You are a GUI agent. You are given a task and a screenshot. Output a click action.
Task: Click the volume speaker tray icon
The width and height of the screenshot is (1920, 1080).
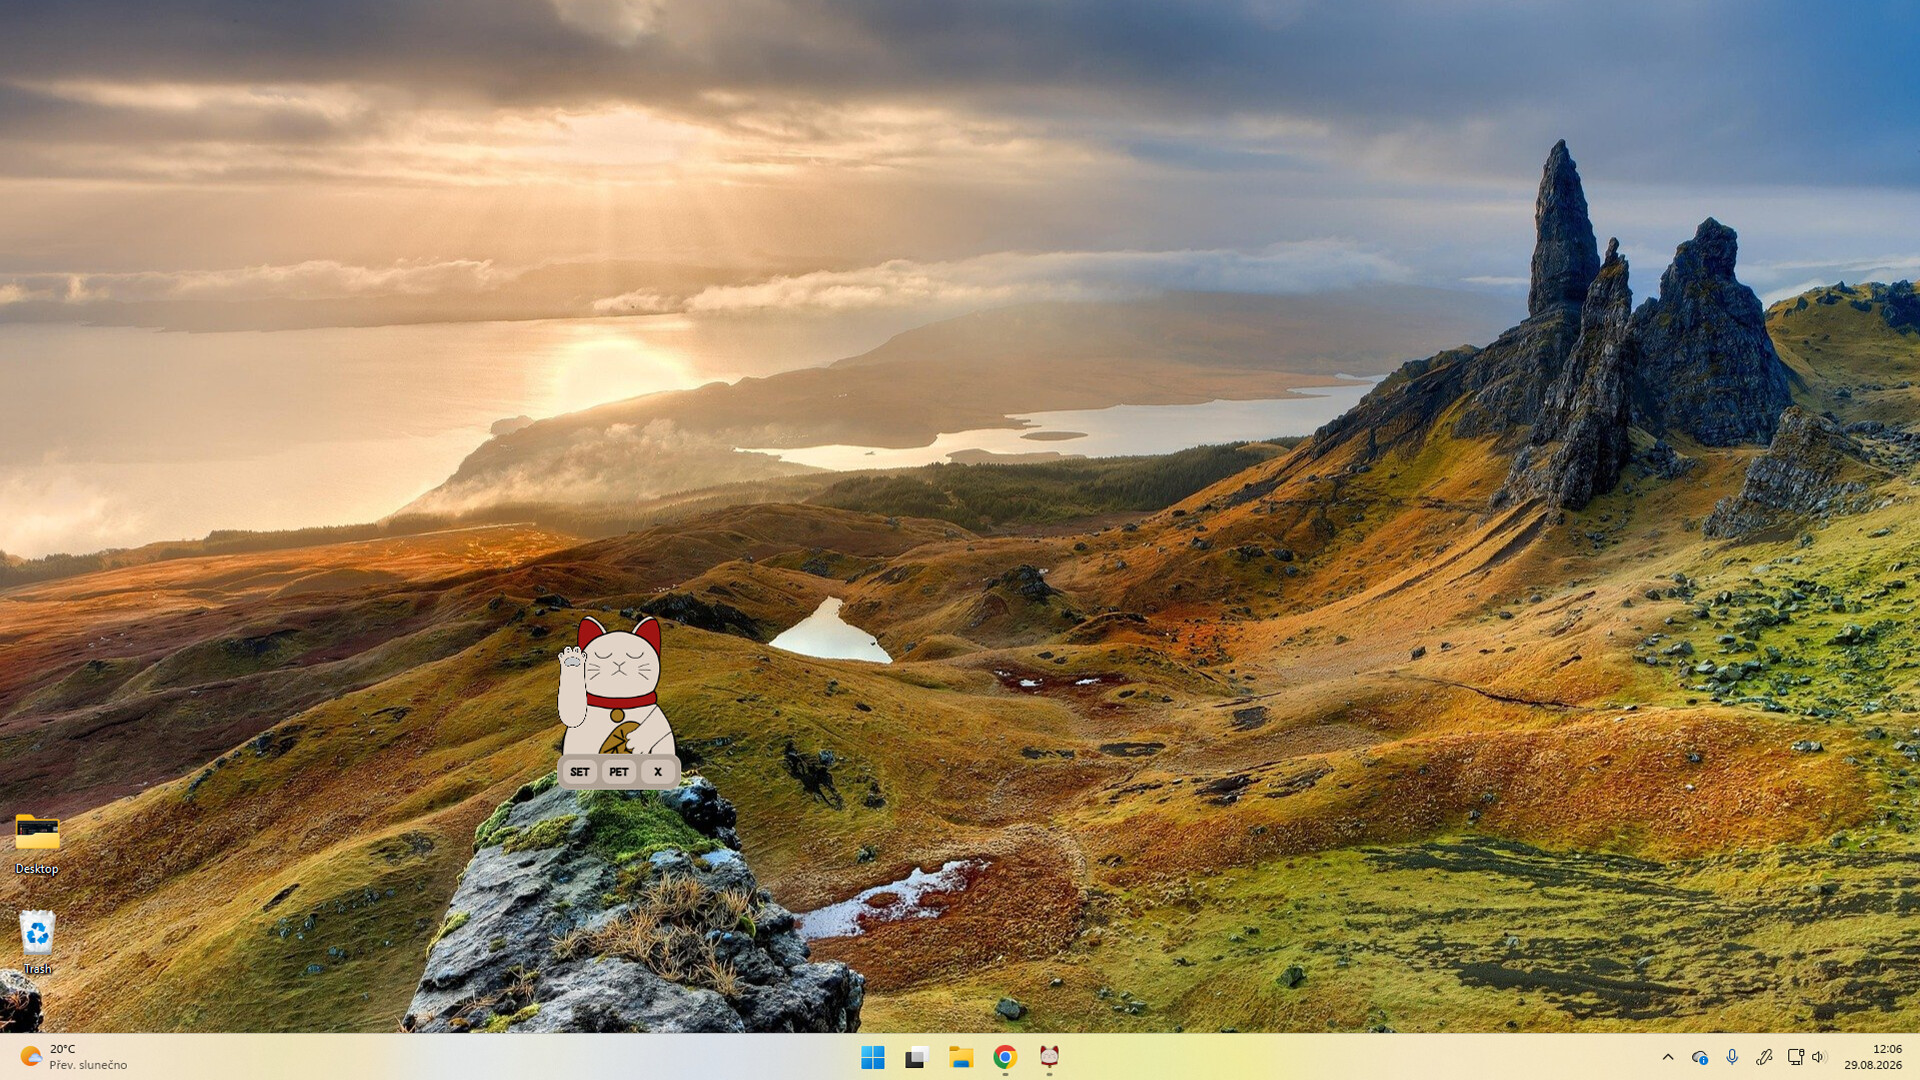coord(1818,1057)
